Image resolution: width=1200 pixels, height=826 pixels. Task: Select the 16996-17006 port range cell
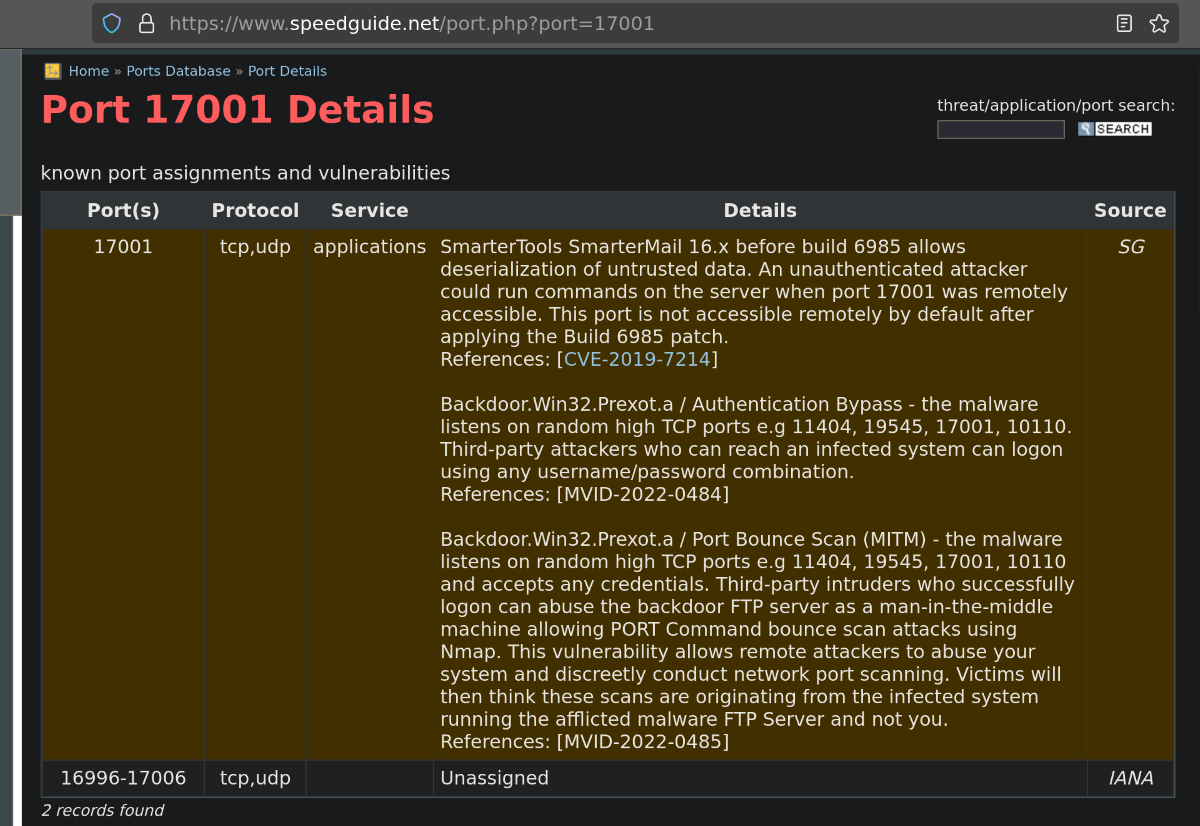(x=123, y=778)
